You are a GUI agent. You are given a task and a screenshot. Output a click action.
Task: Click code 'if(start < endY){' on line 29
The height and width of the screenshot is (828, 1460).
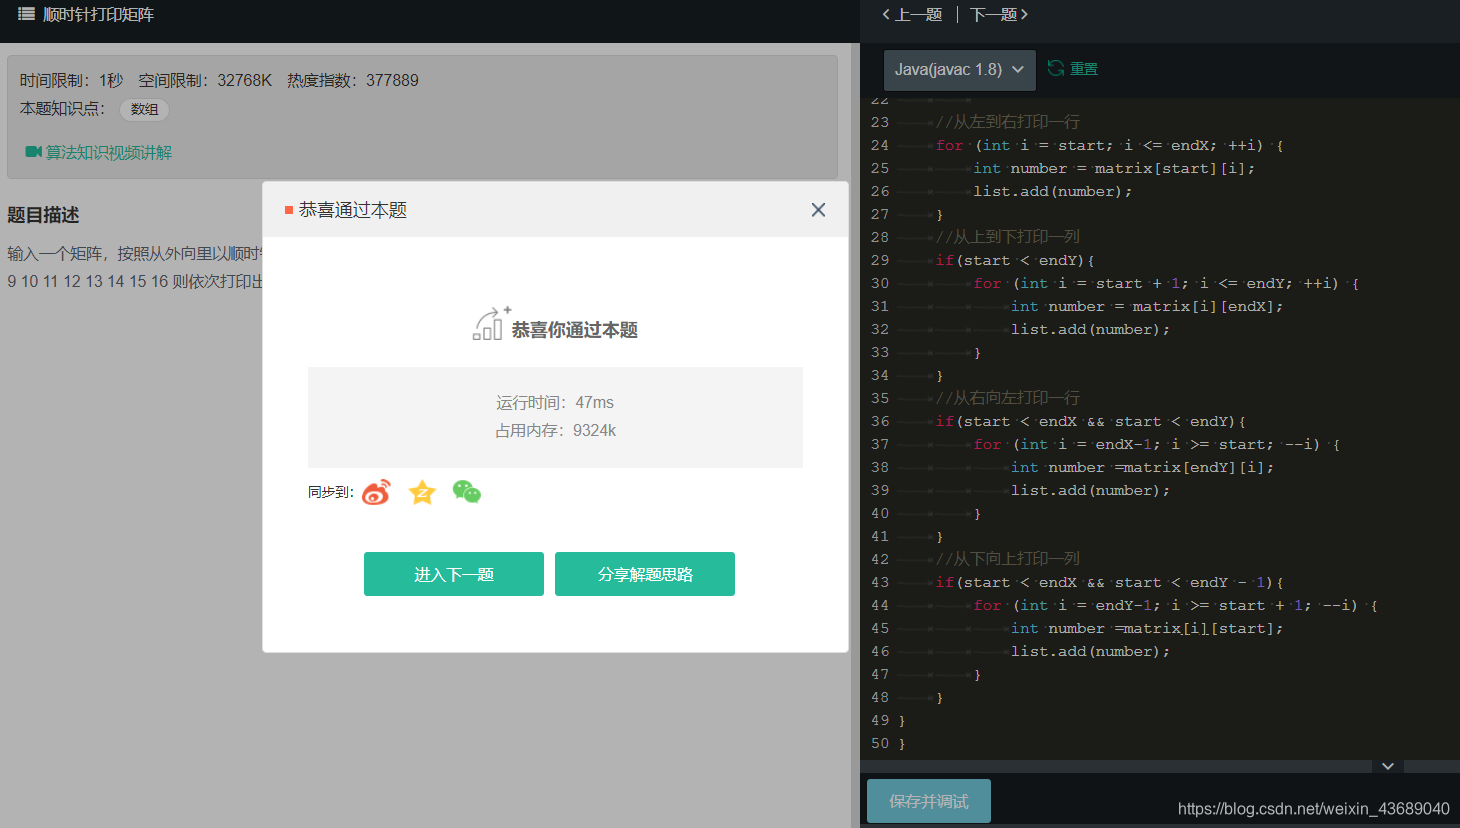tap(1015, 260)
